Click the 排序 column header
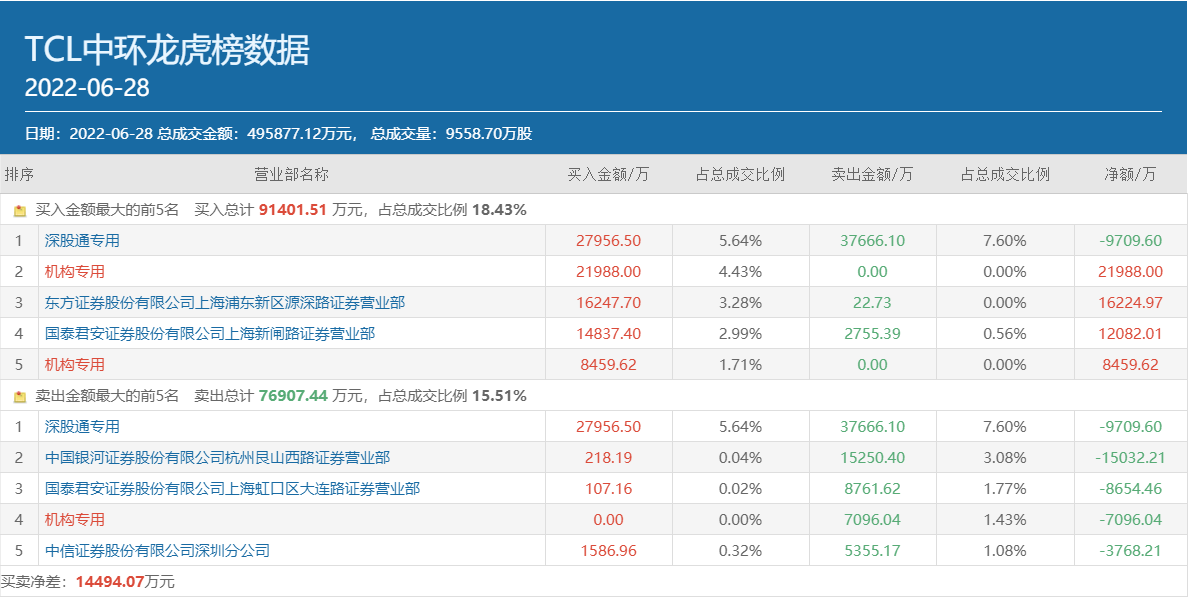The image size is (1188, 599). pyautogui.click(x=19, y=174)
